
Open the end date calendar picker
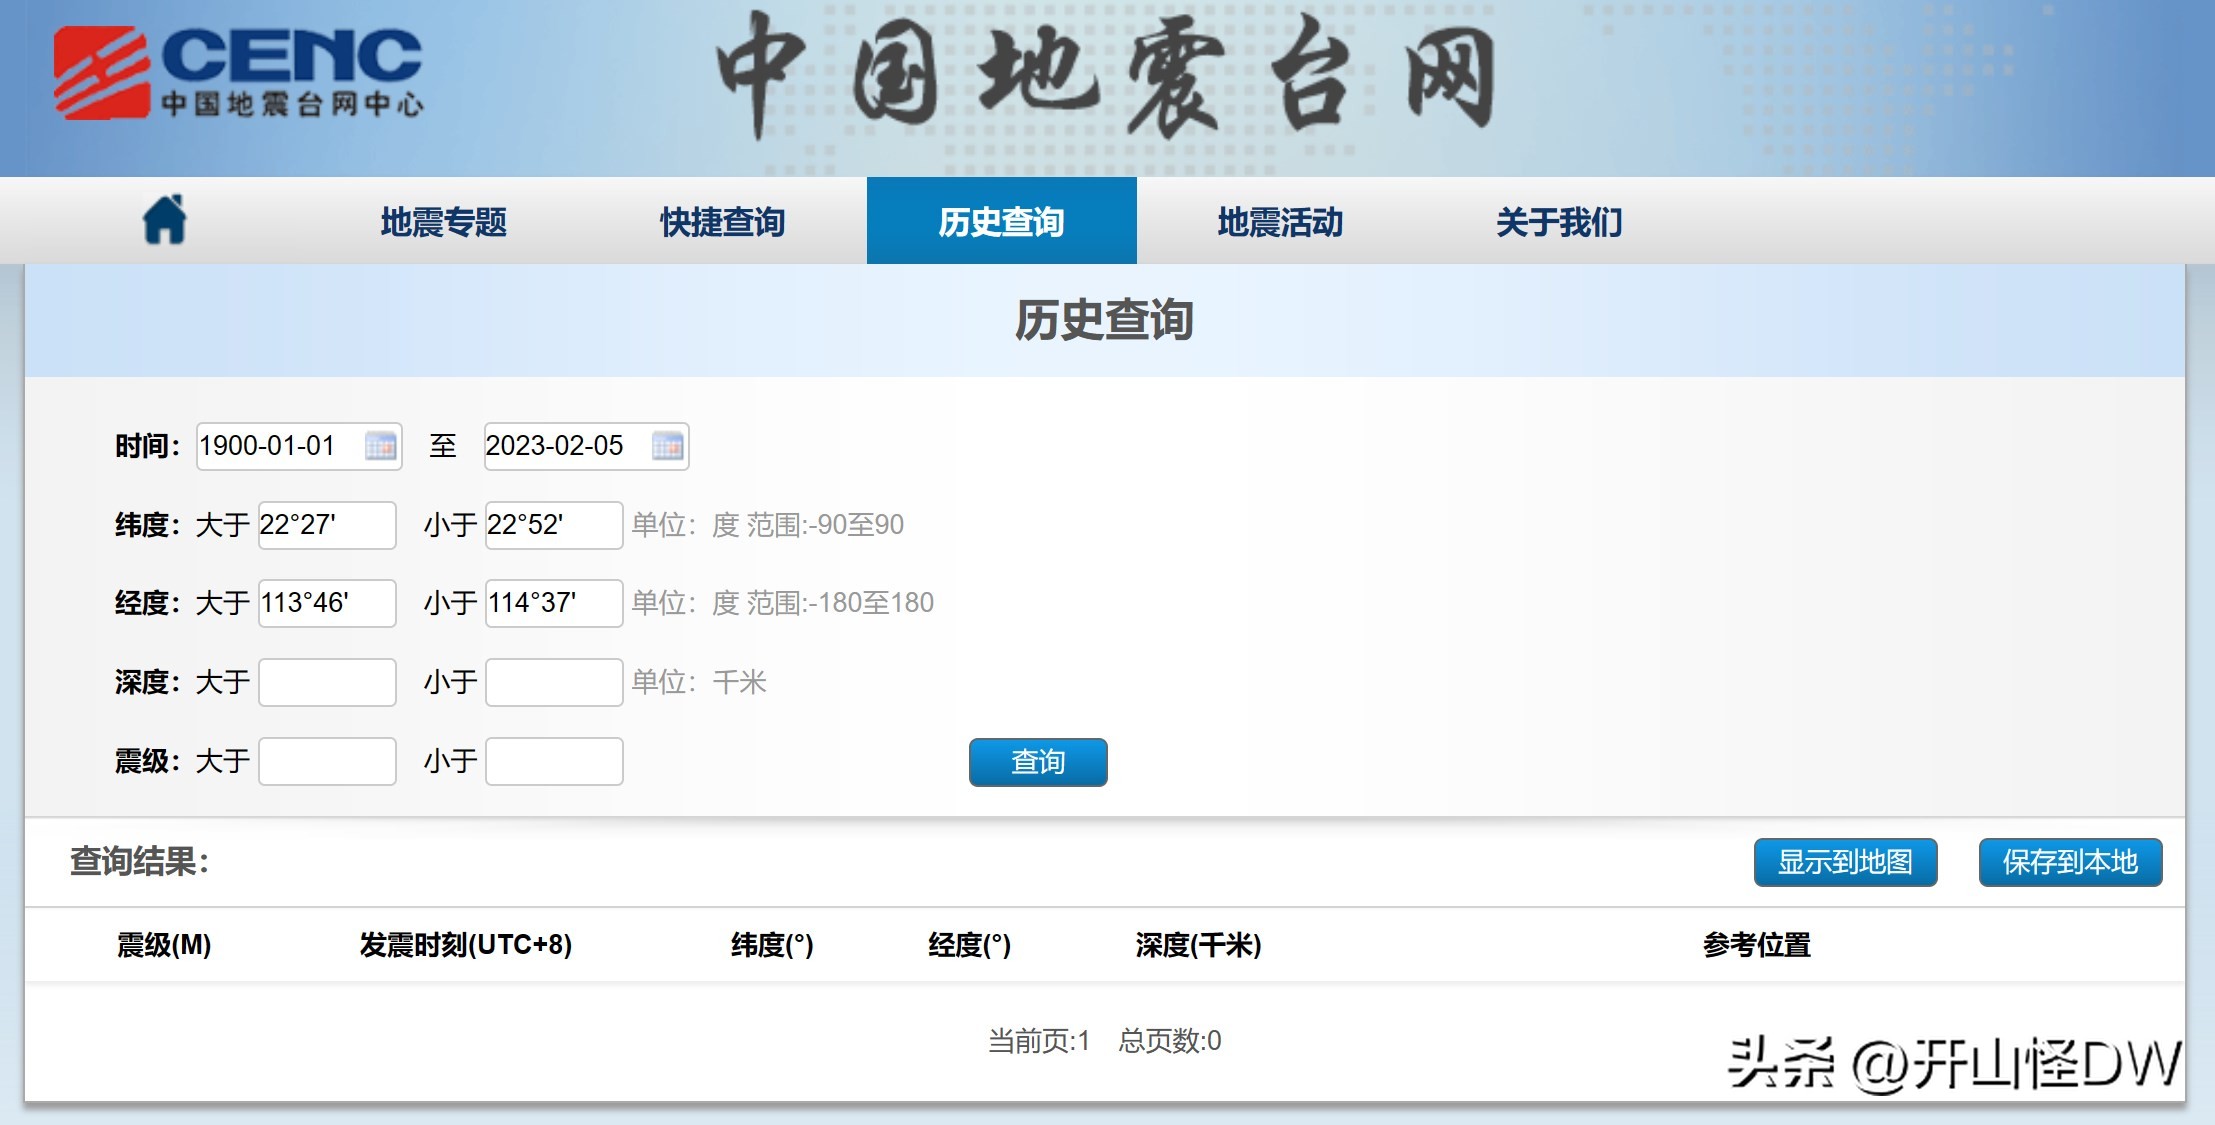(x=668, y=447)
